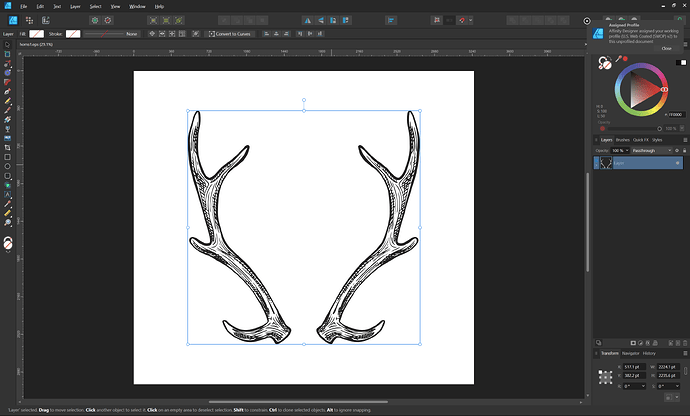Toggle the layer lock icon
Screen dimensions: 690x416
(x=684, y=151)
